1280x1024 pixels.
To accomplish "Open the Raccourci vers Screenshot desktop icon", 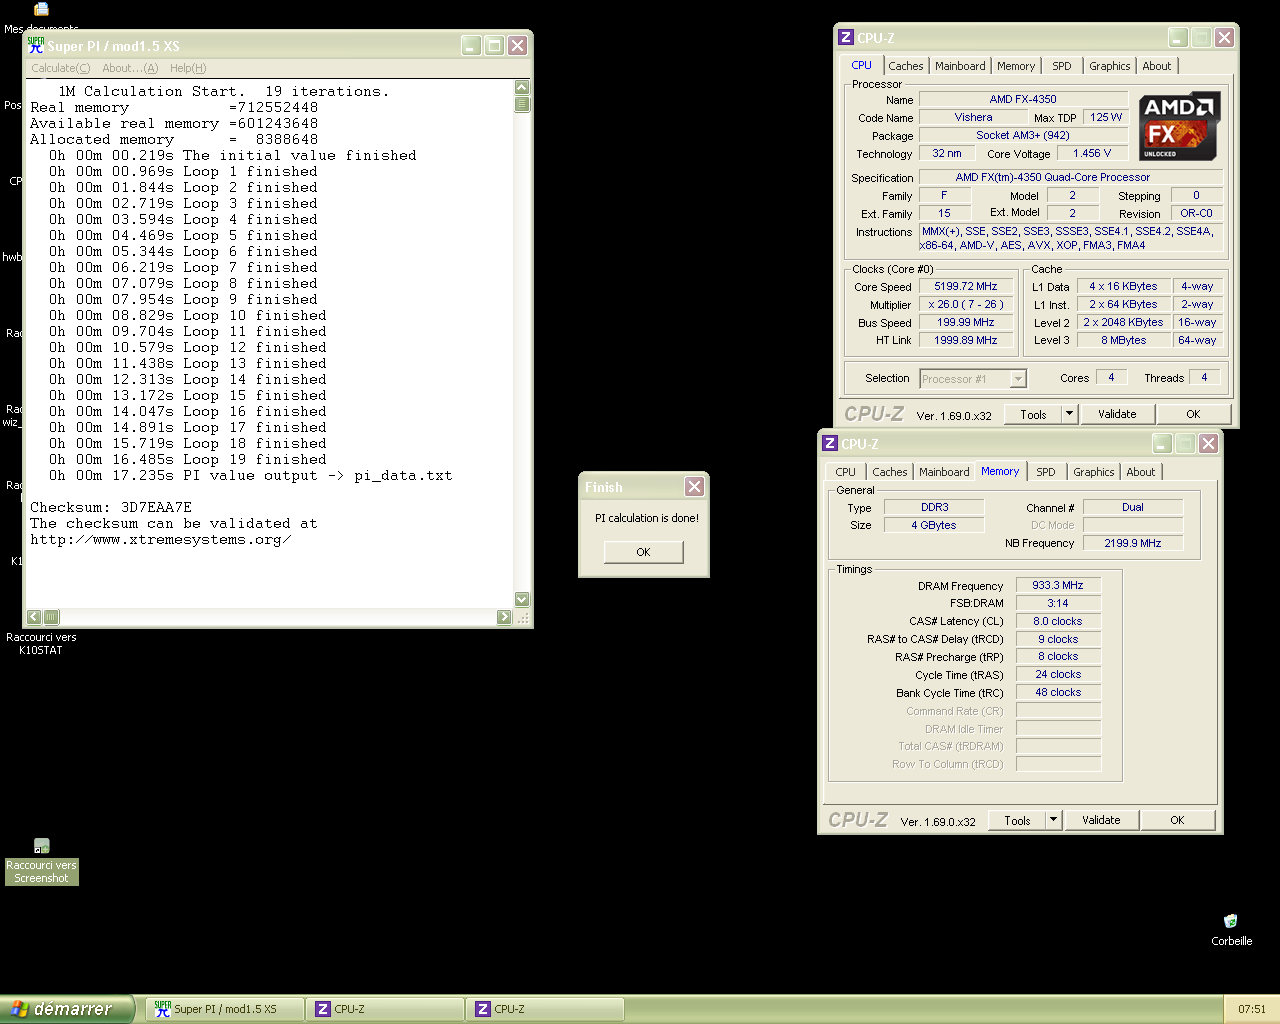I will [x=41, y=861].
